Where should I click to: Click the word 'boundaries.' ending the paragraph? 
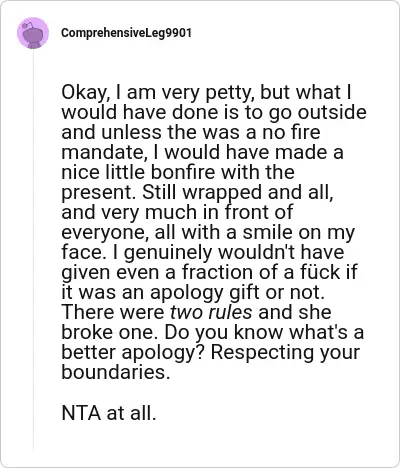click(116, 372)
